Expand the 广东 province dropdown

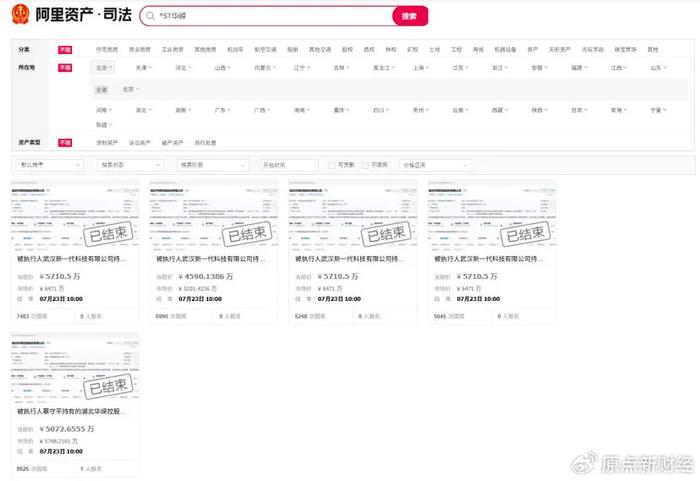tap(222, 110)
